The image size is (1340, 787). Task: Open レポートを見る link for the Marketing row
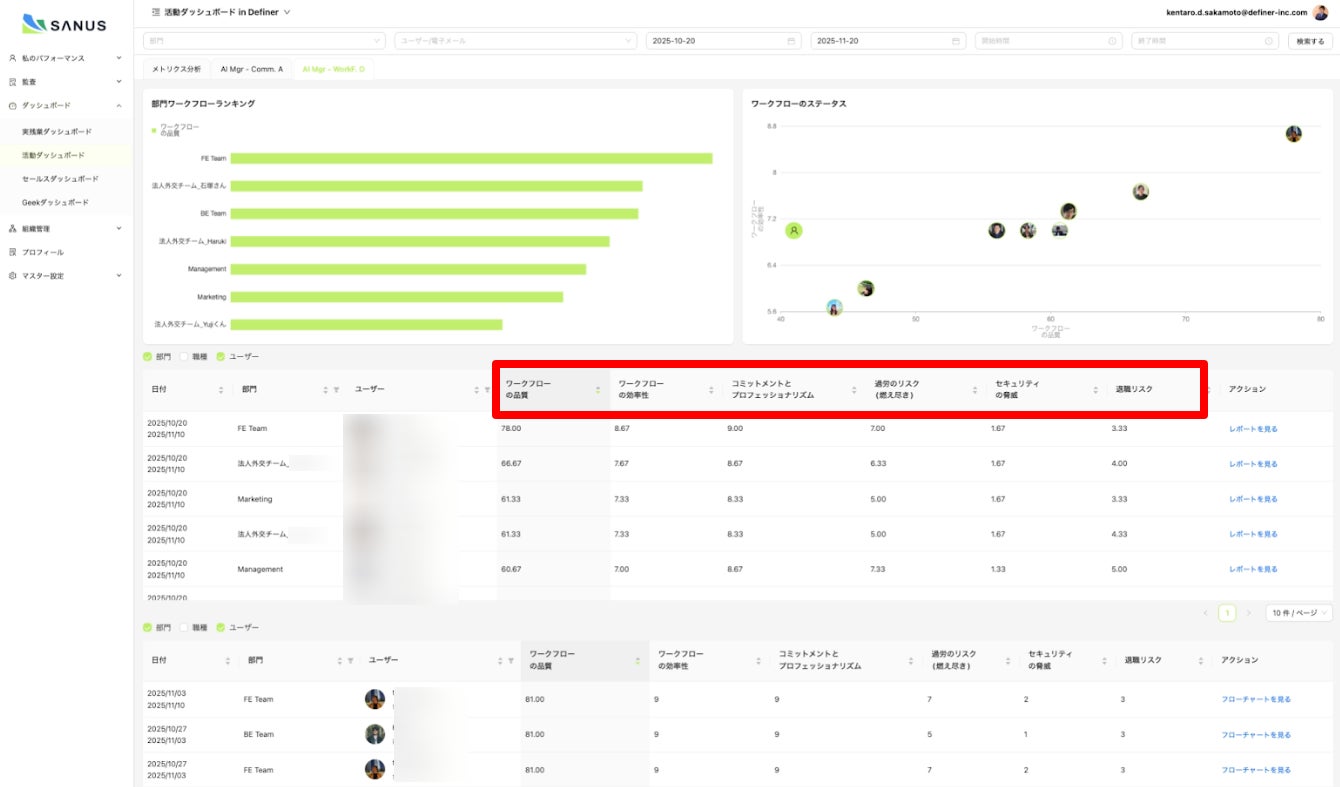tap(1253, 499)
